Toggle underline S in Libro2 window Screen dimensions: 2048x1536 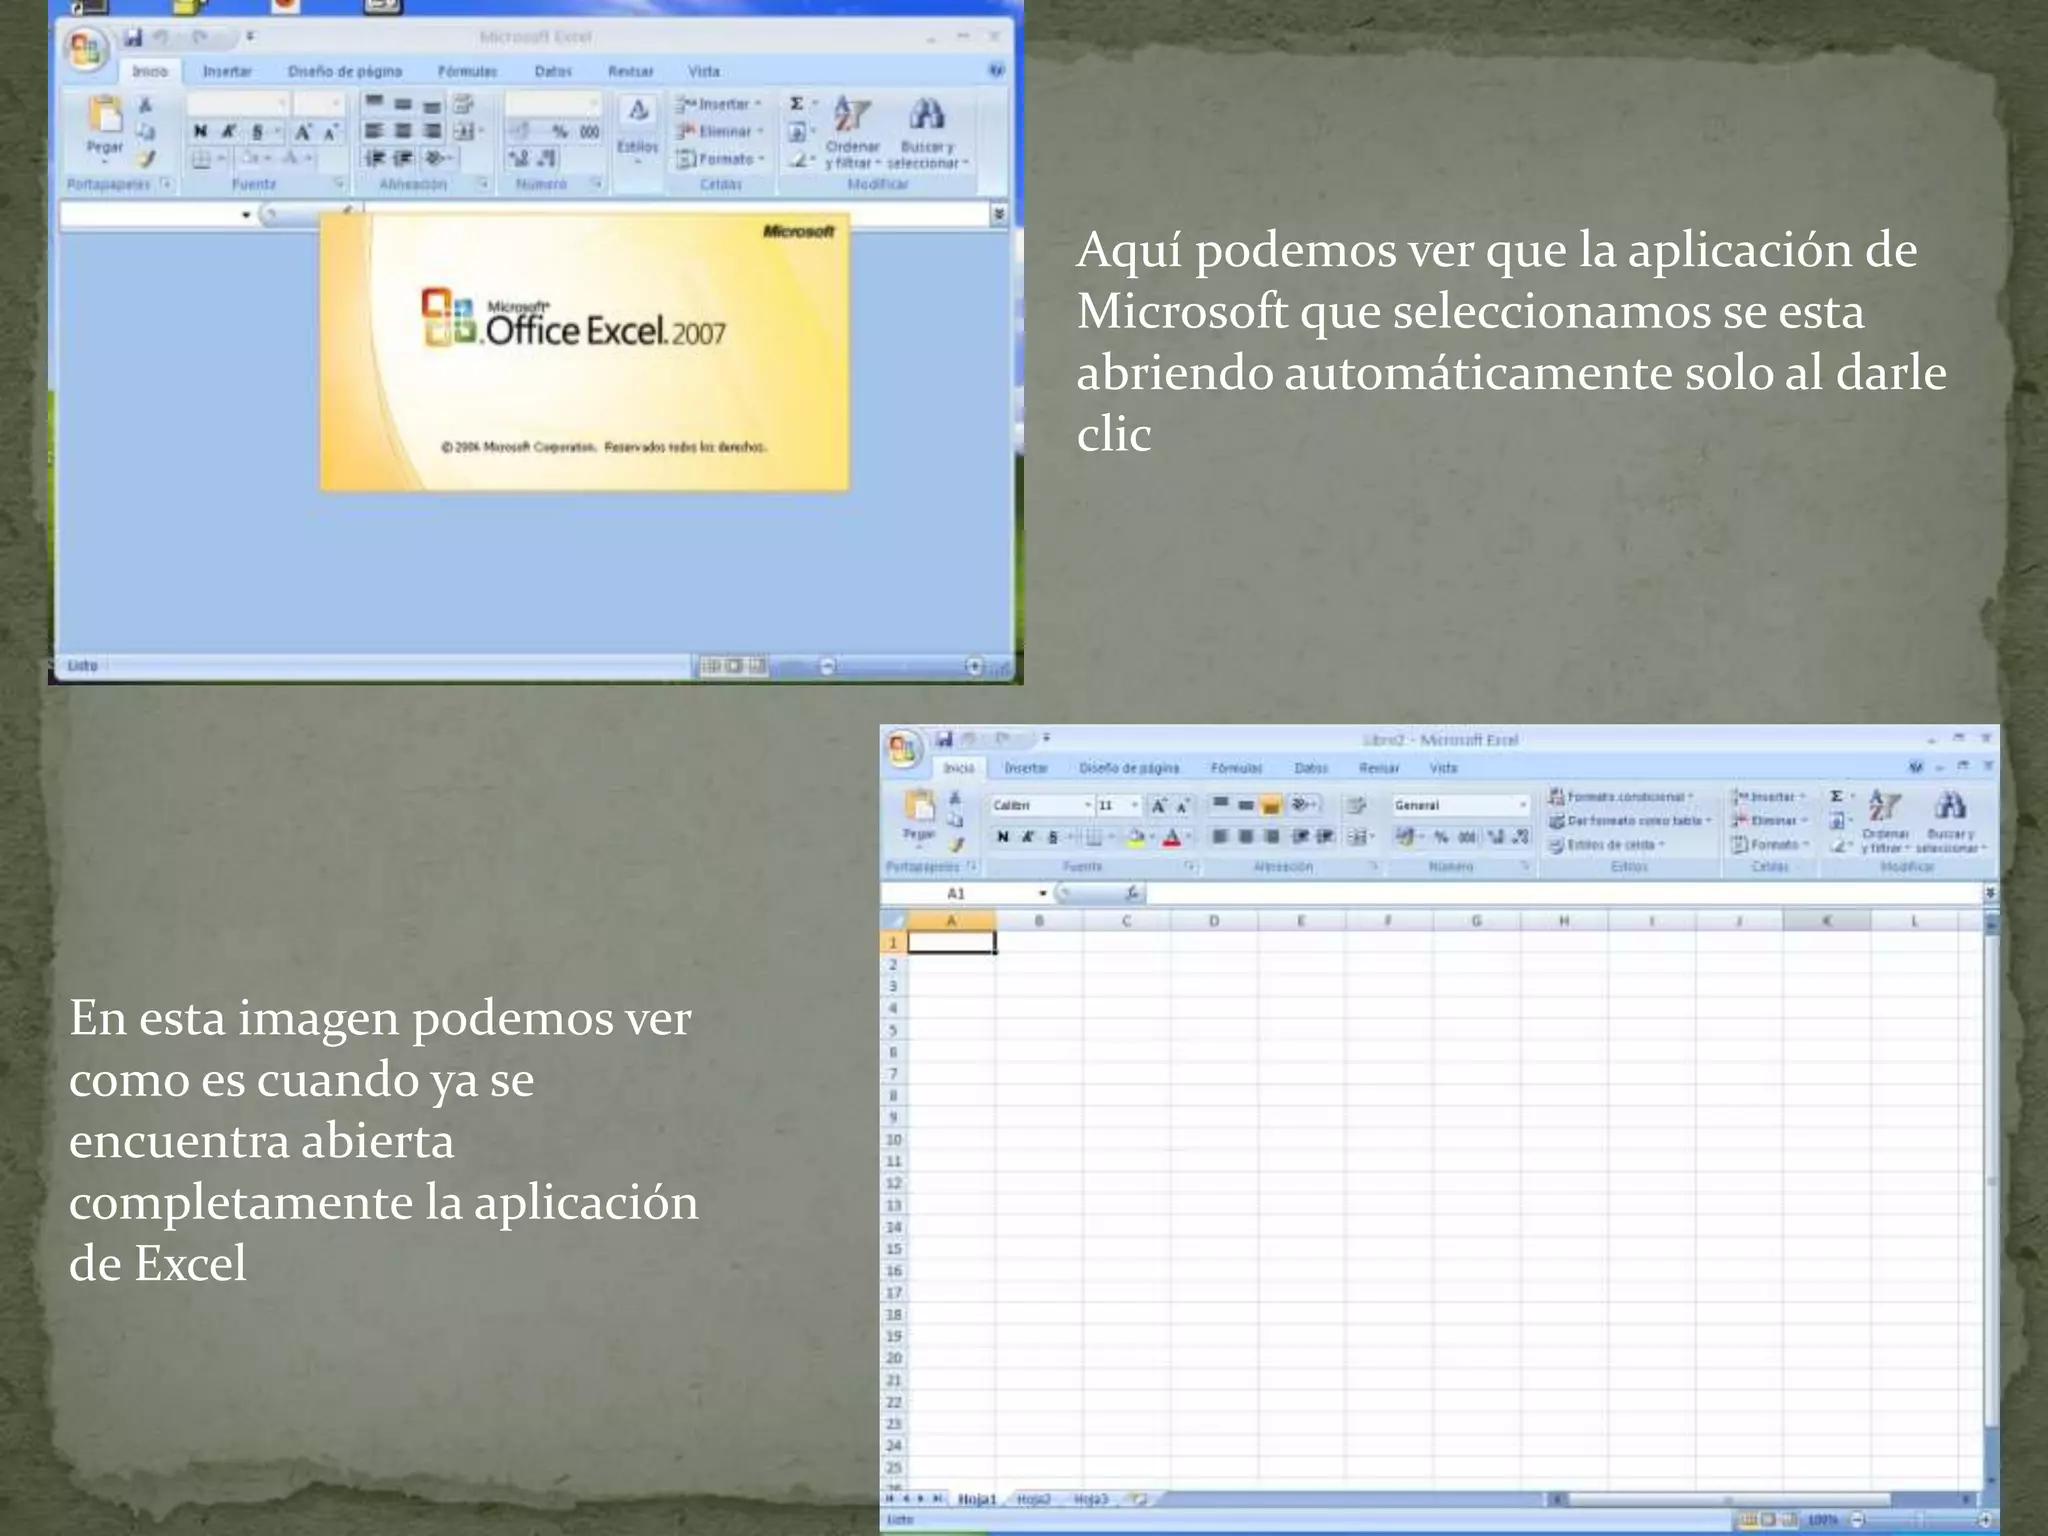coord(1053,837)
